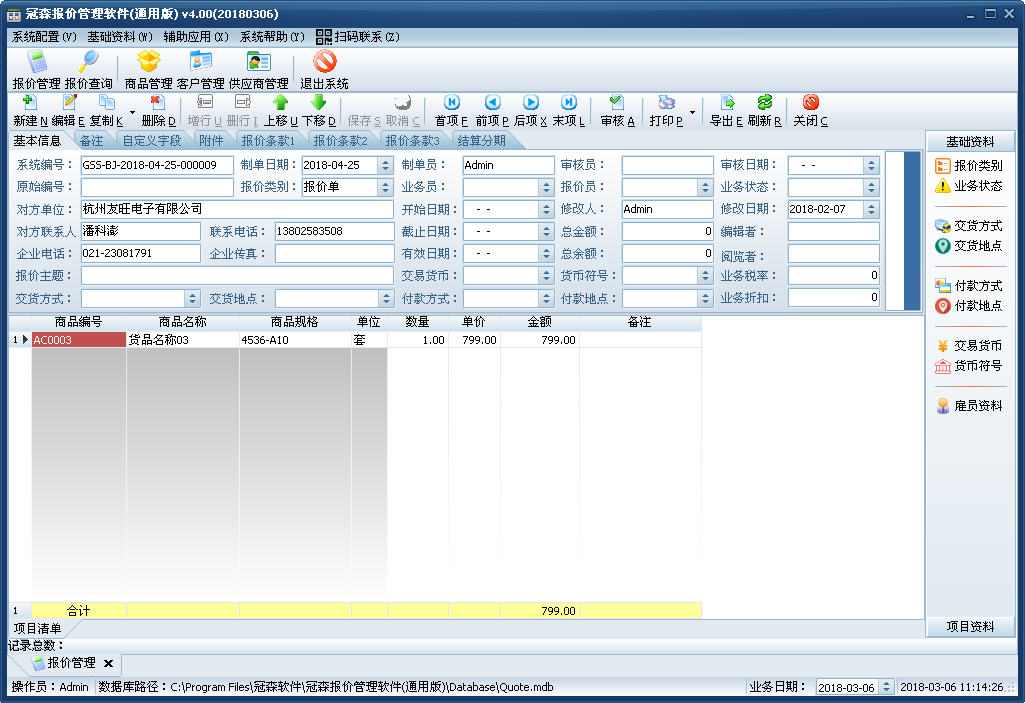This screenshot has width=1025, height=703.
Task: Open 报价类别 in the side panel
Action: [969, 165]
